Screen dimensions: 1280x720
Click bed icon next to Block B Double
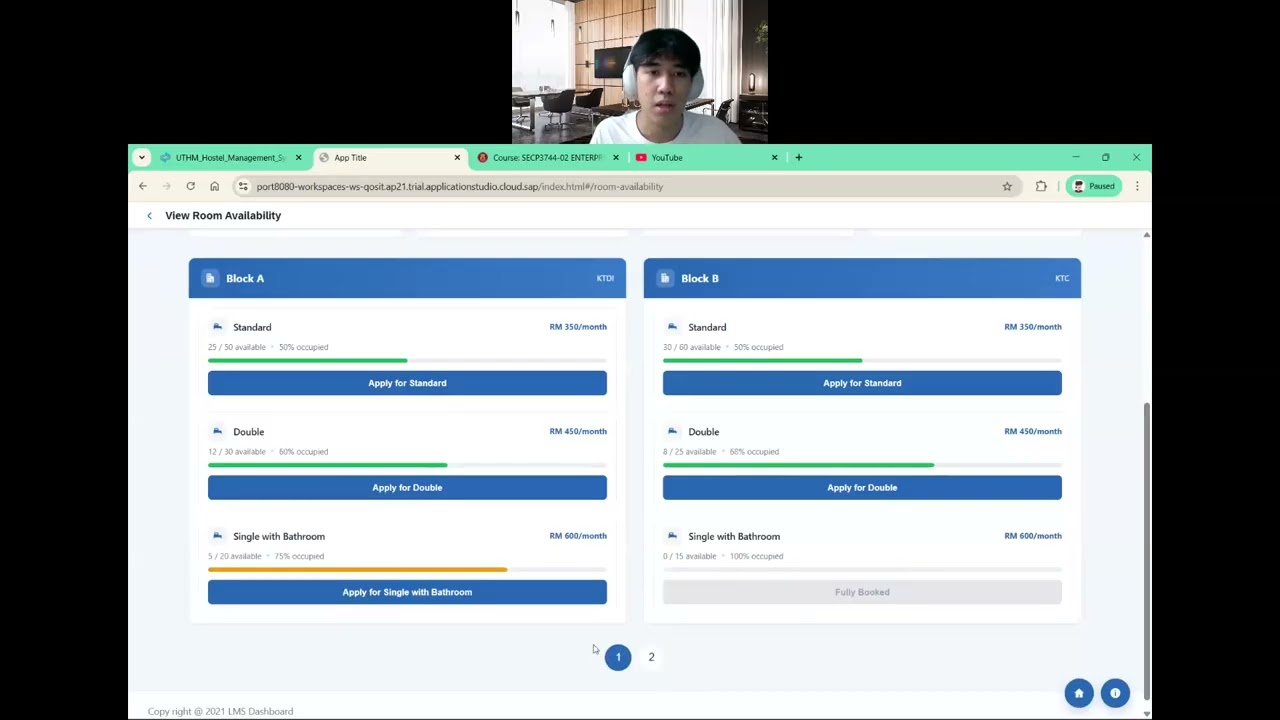tap(672, 431)
